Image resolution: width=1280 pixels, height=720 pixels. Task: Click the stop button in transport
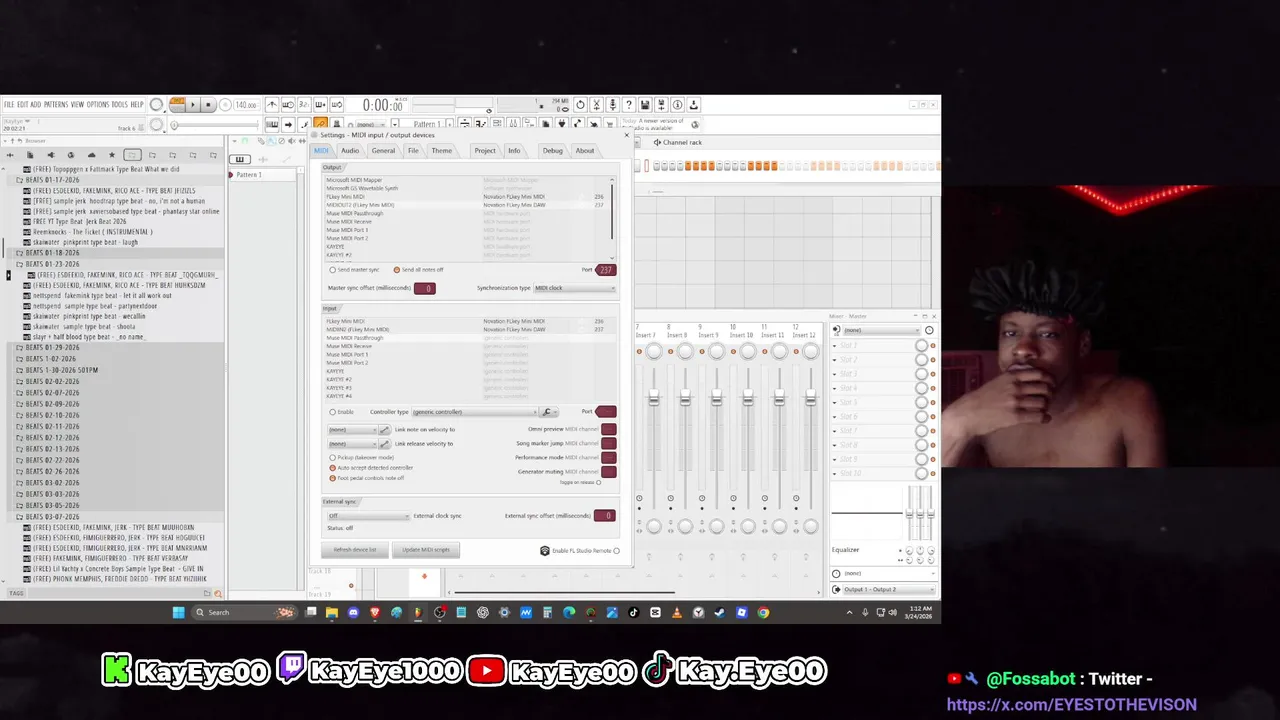point(208,104)
